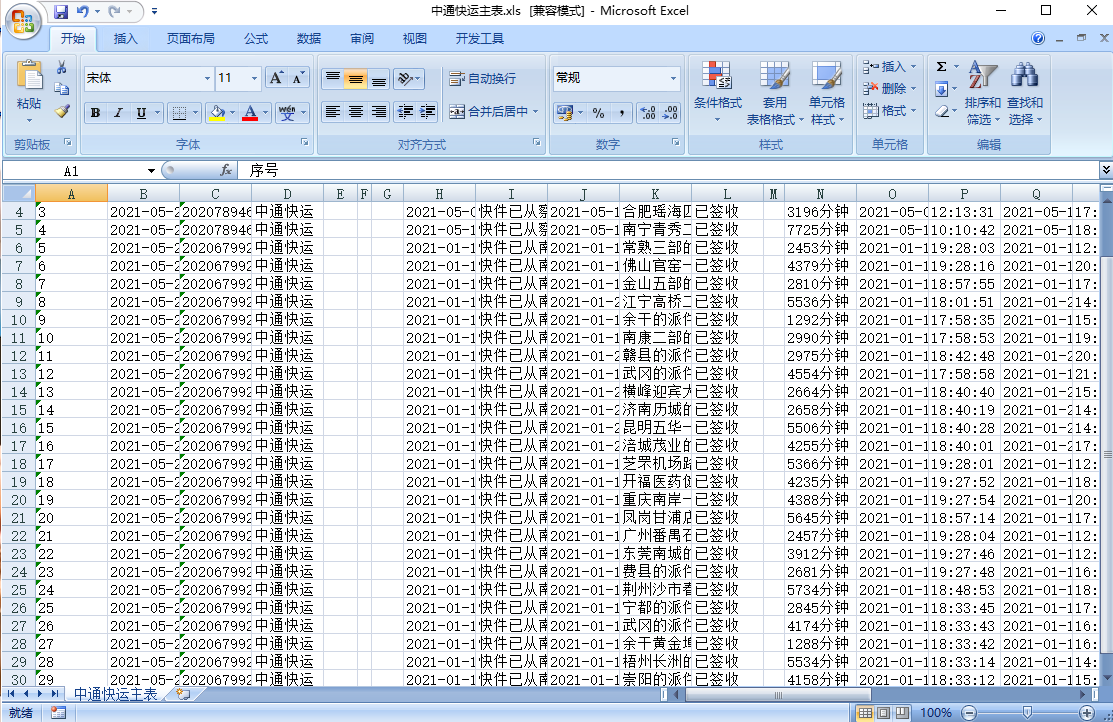Switch to the 公式 ribbon tab

[x=256, y=39]
